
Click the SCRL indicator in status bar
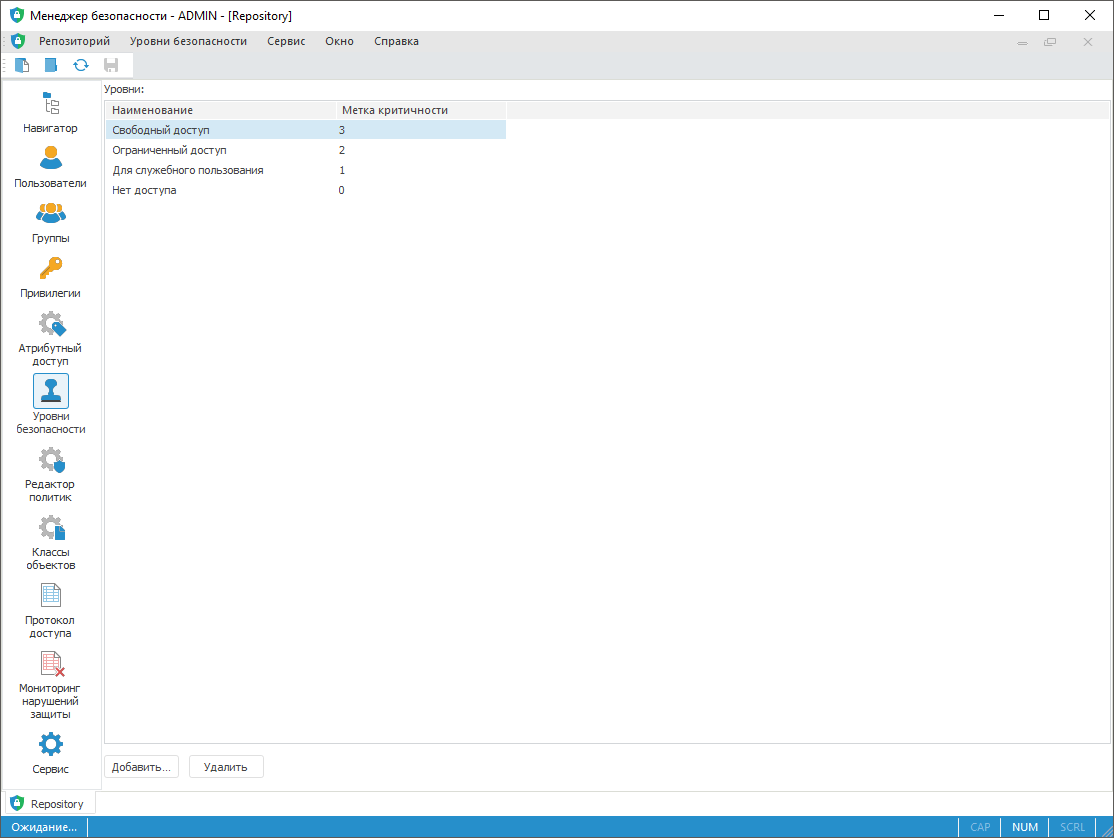(x=1072, y=827)
